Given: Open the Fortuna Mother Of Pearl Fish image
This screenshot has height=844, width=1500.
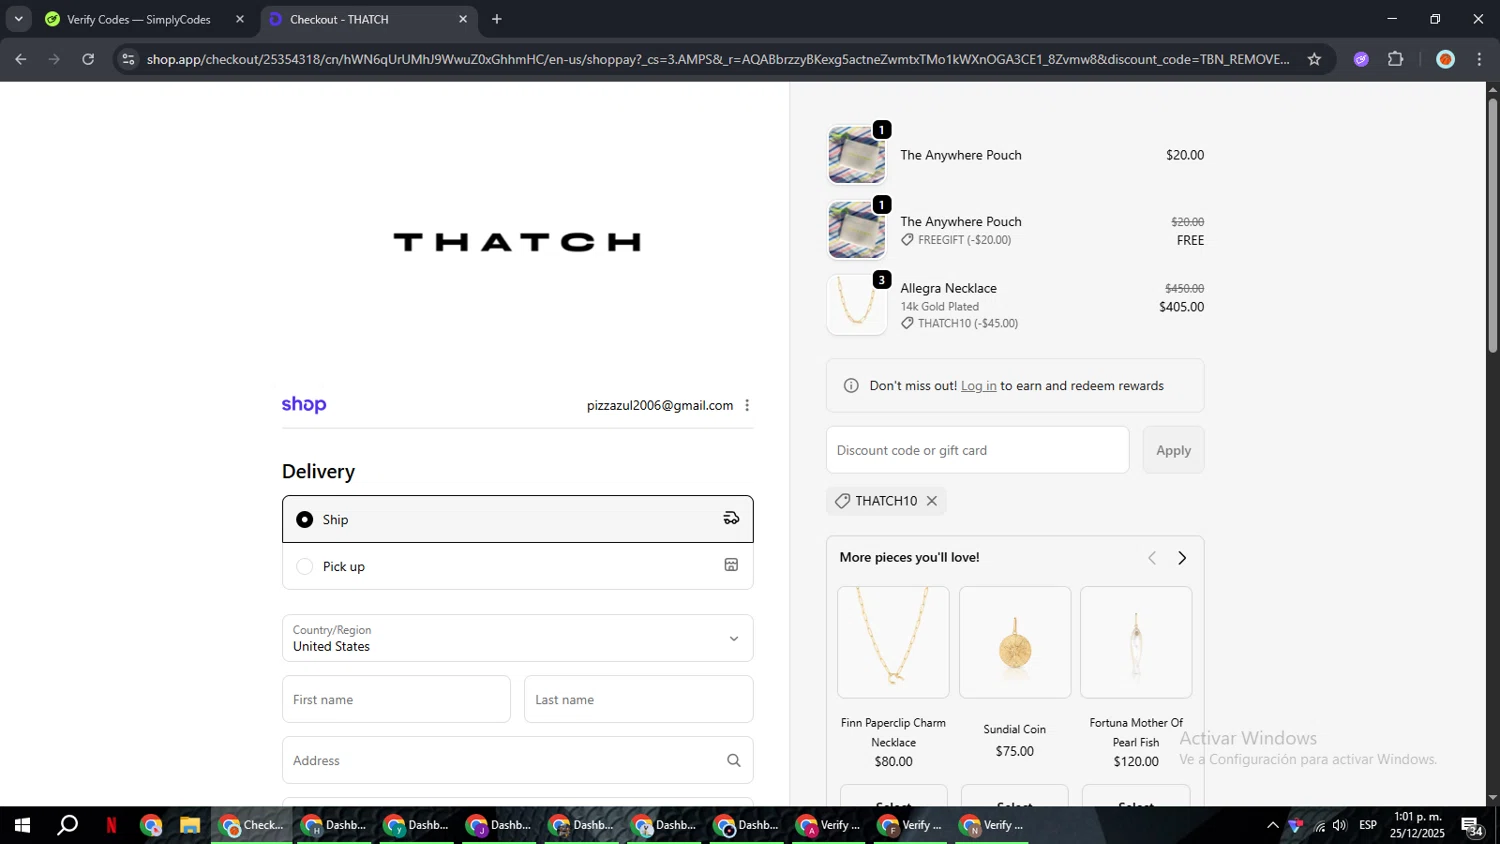Looking at the screenshot, I should (1136, 642).
